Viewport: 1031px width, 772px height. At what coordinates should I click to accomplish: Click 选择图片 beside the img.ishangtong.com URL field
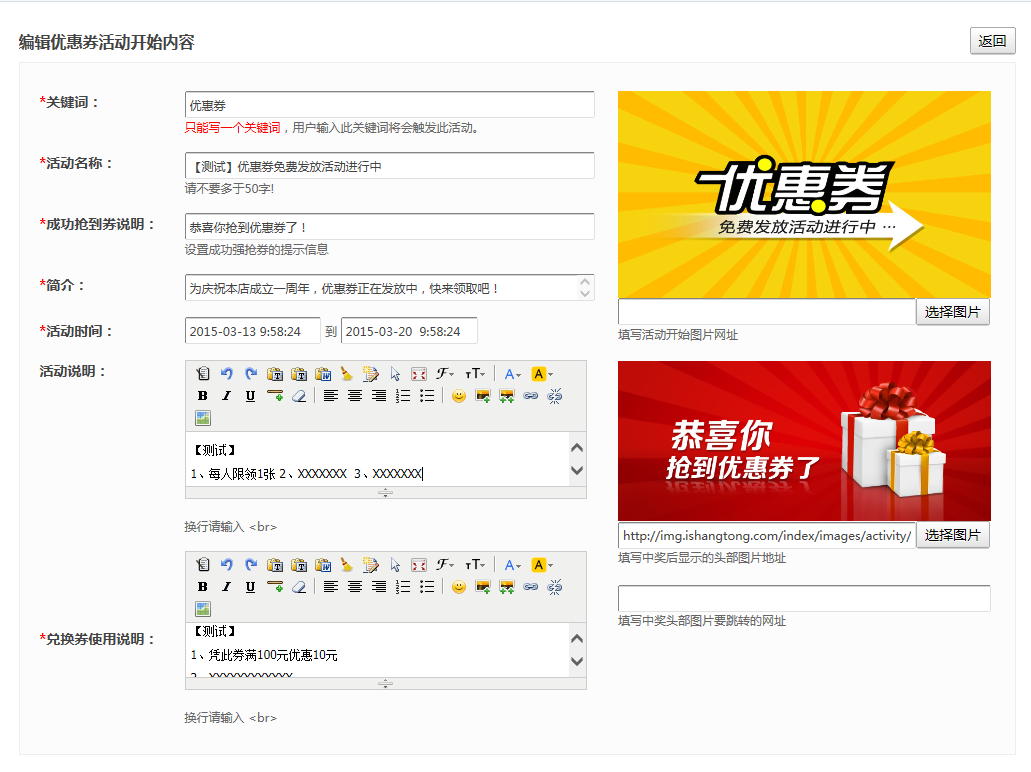(952, 535)
